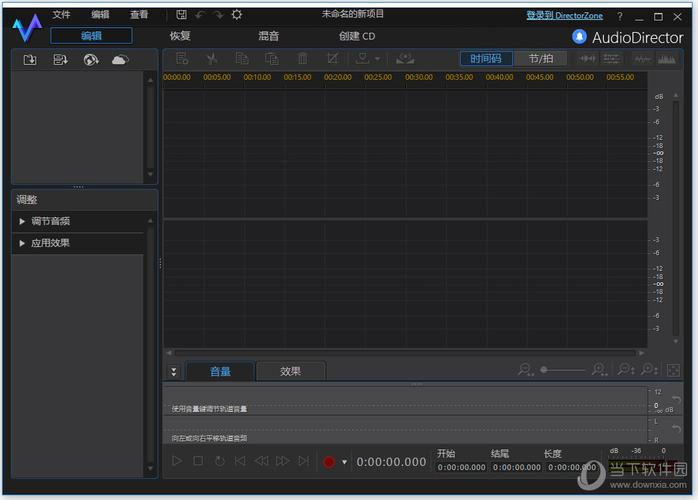
Task: Click the full screen zoom icon
Action: 673,370
